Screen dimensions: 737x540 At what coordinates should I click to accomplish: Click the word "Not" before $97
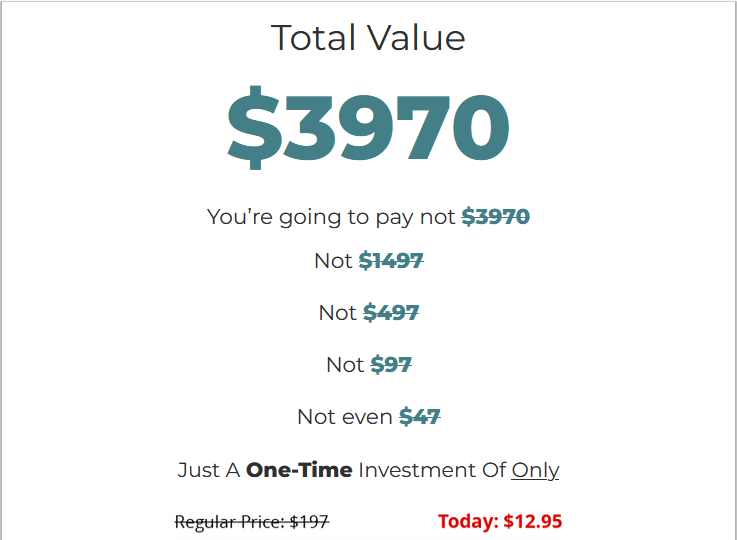(345, 365)
